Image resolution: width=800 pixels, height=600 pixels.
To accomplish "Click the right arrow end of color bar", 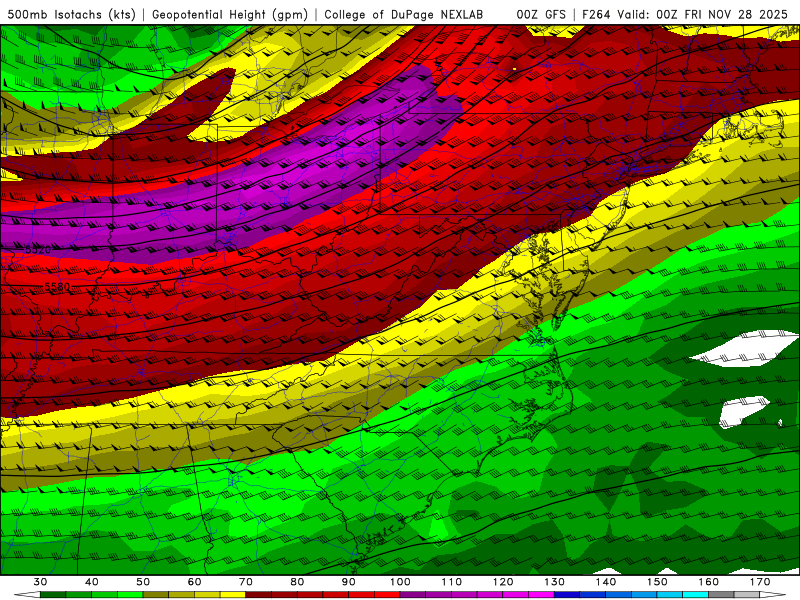I will click(773, 595).
